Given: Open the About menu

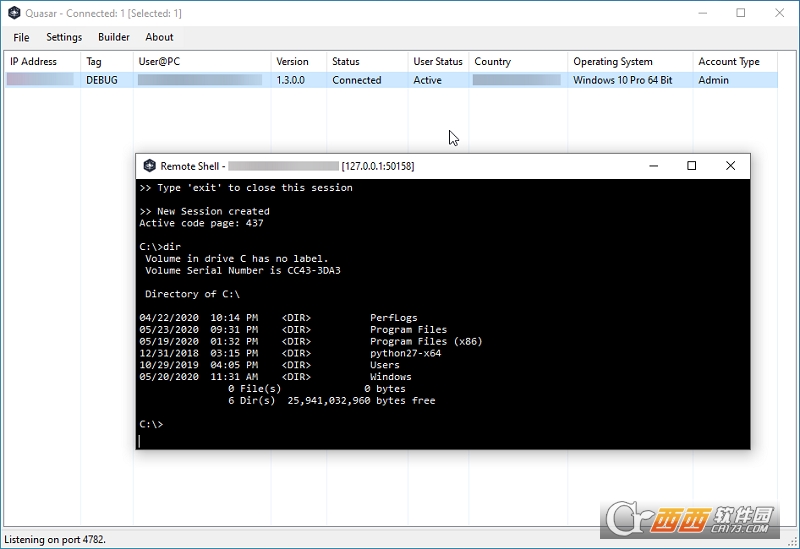Looking at the screenshot, I should 159,37.
